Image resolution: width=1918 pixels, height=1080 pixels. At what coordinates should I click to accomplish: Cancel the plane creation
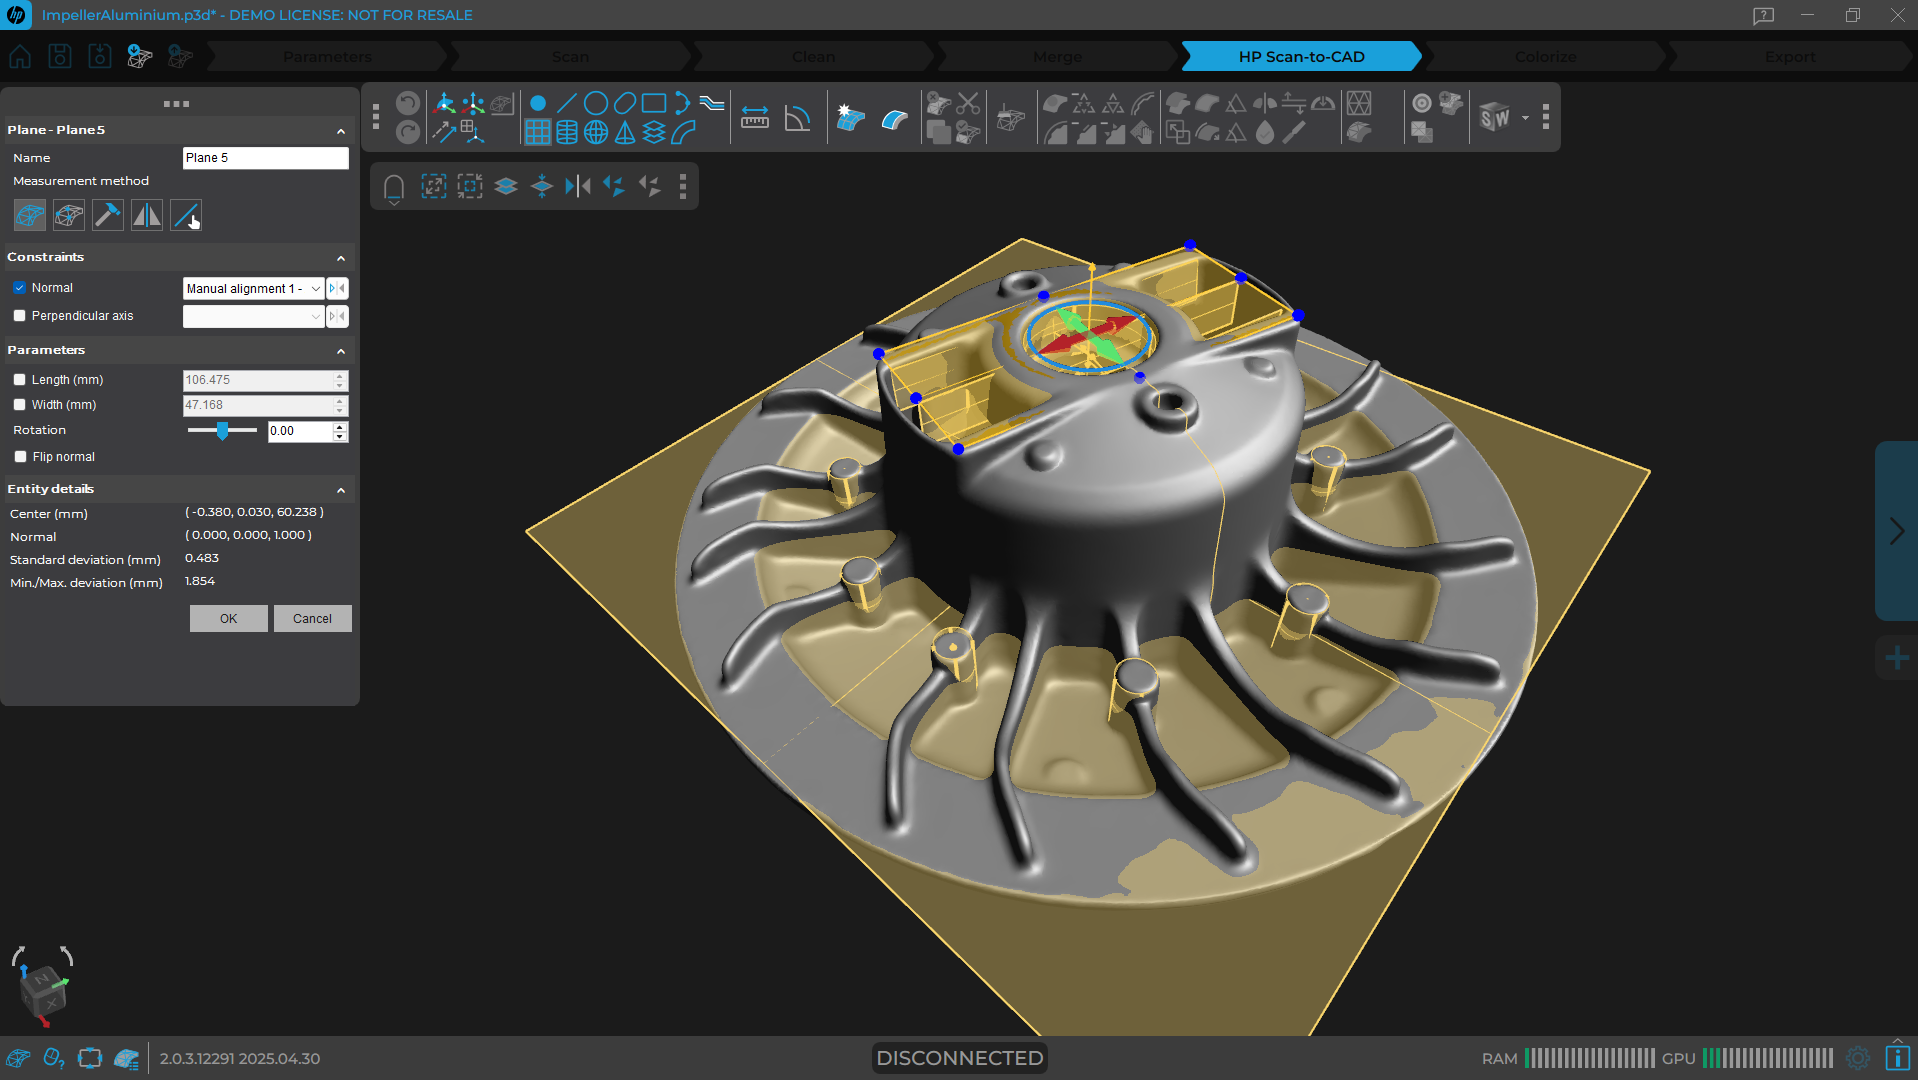coord(312,618)
